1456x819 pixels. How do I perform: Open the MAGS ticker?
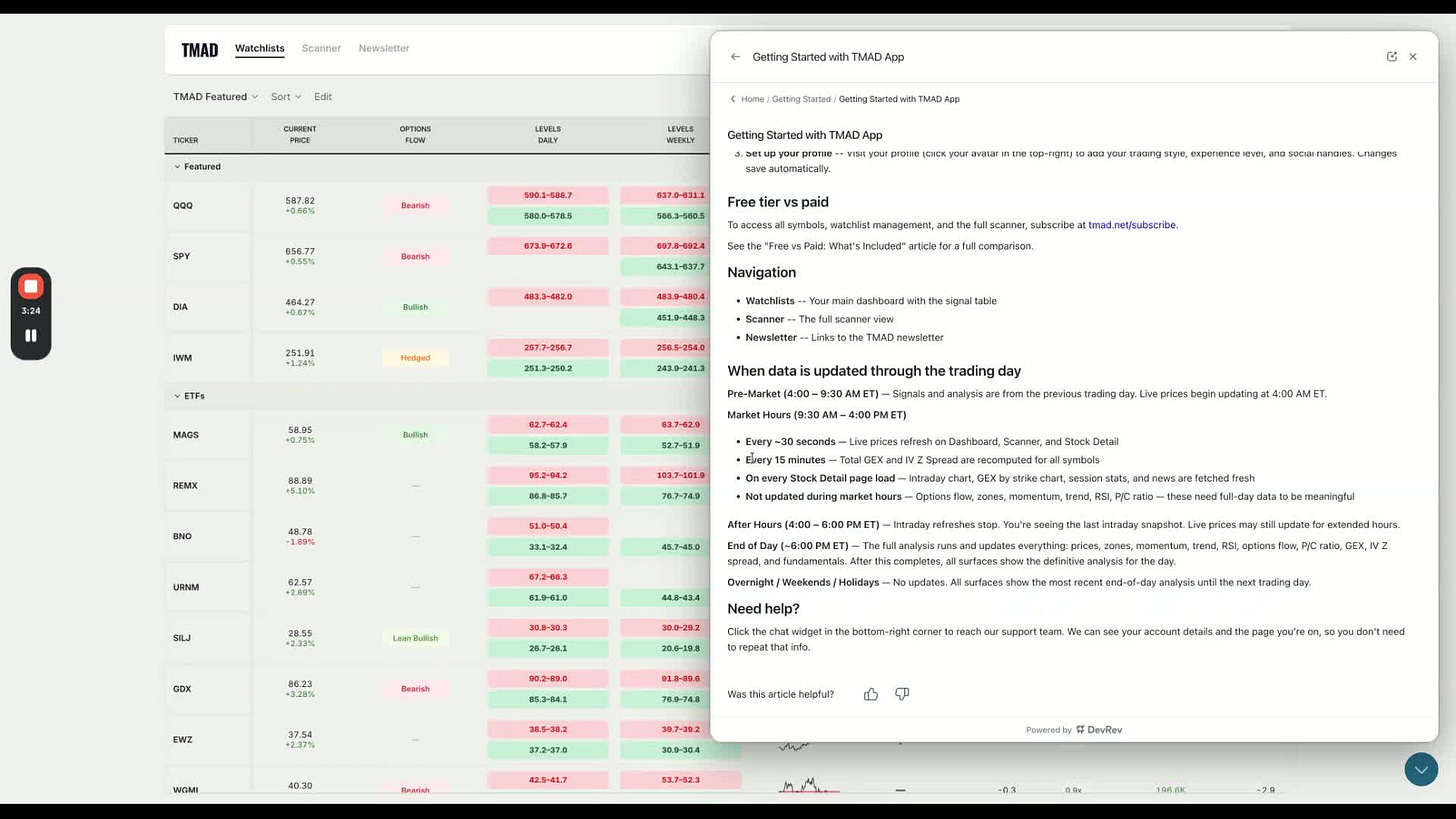pyautogui.click(x=185, y=435)
